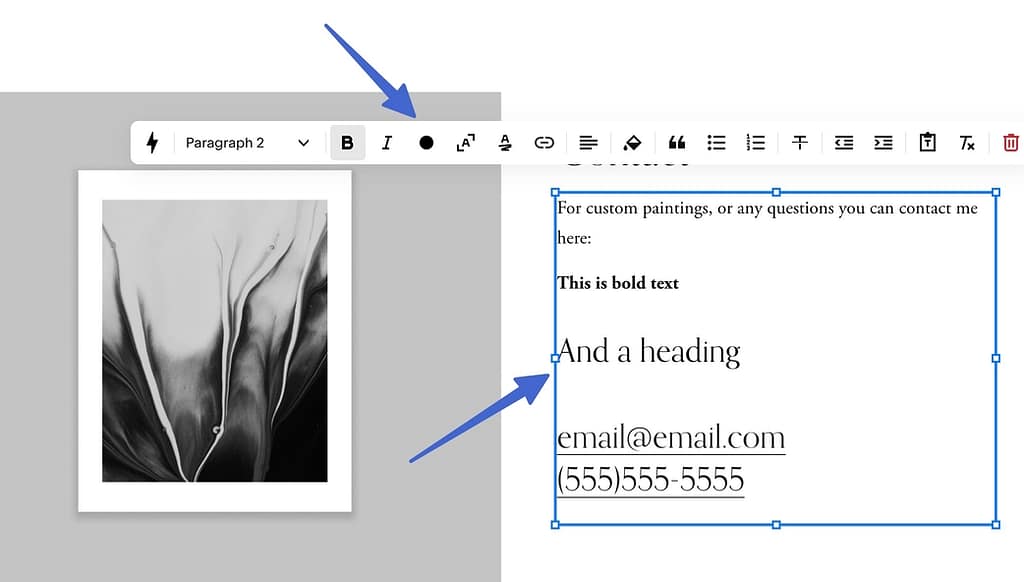Click the text highlight color icon
1024x582 pixels.
[x=632, y=142]
